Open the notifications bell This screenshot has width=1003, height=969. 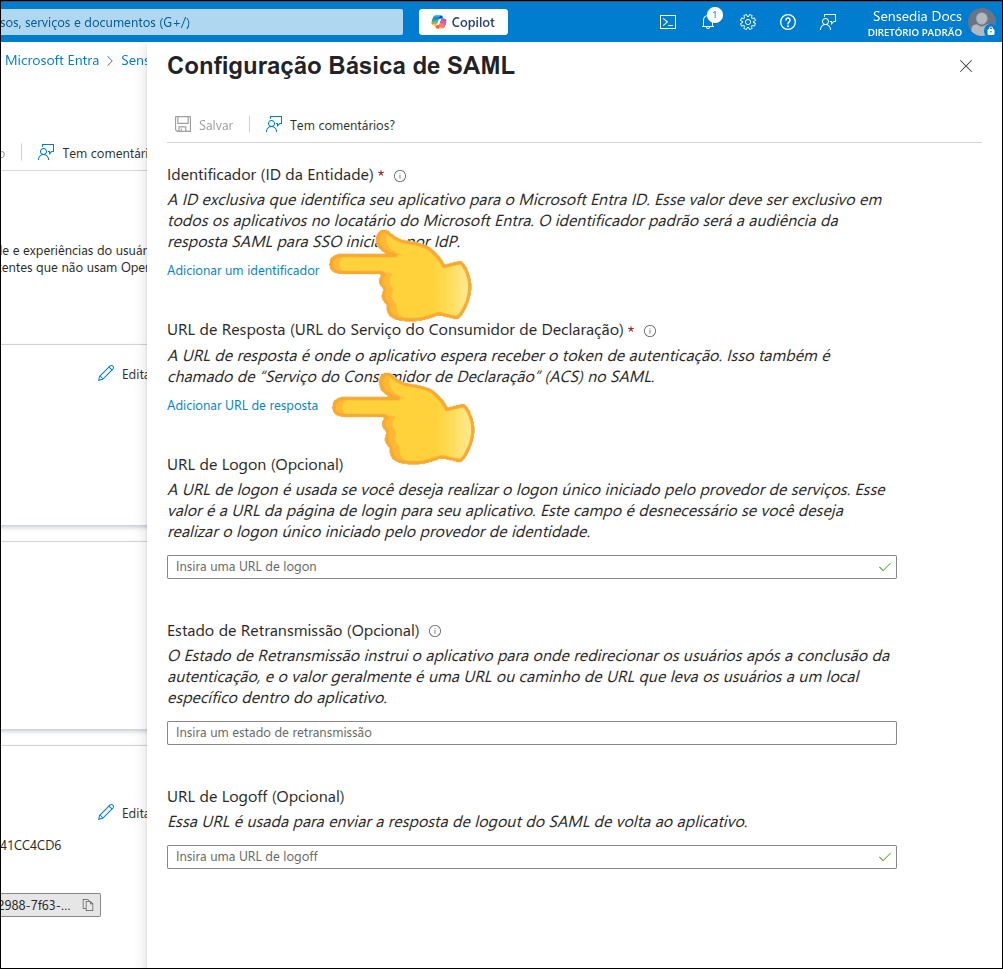click(x=708, y=21)
